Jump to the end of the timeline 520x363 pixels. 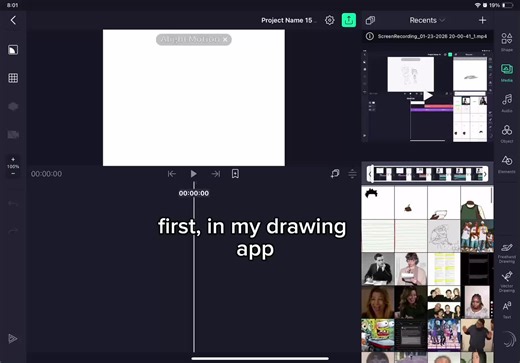click(216, 174)
